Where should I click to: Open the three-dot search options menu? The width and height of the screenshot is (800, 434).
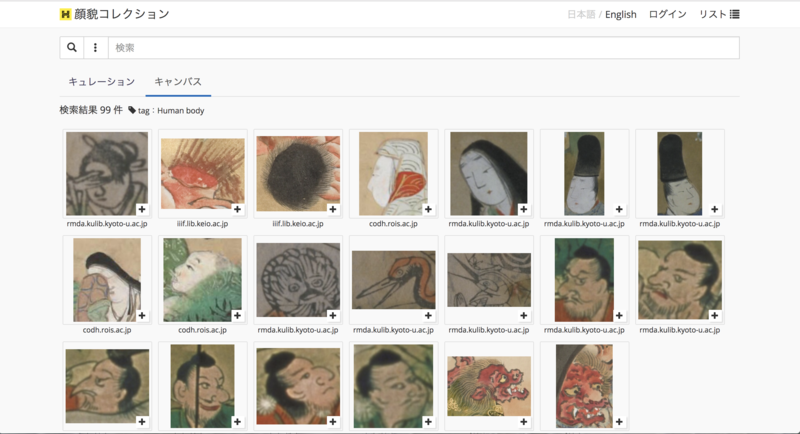point(95,47)
